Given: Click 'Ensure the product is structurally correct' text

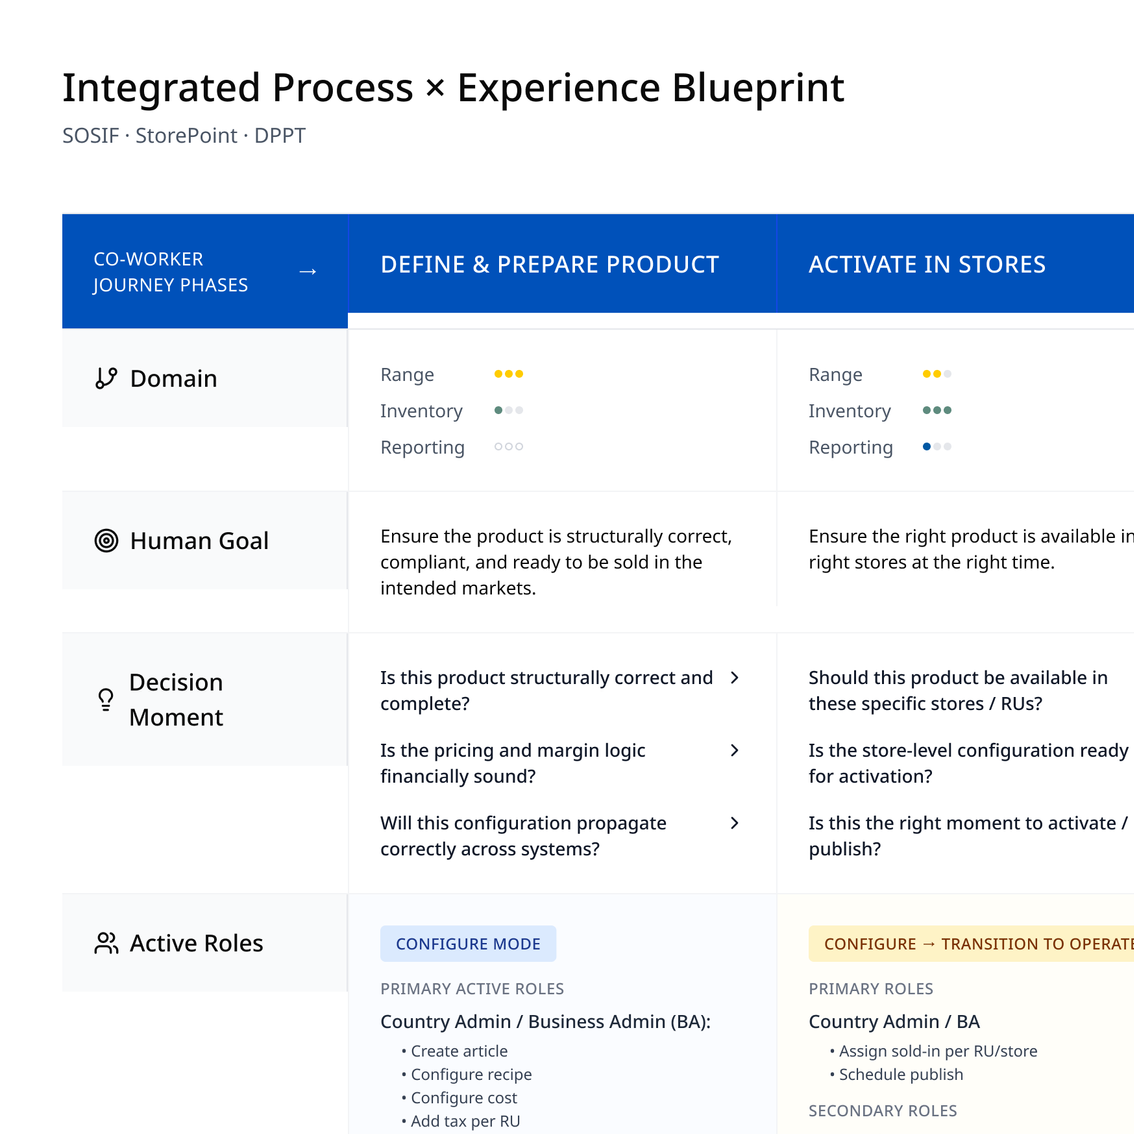Looking at the screenshot, I should coord(556,562).
